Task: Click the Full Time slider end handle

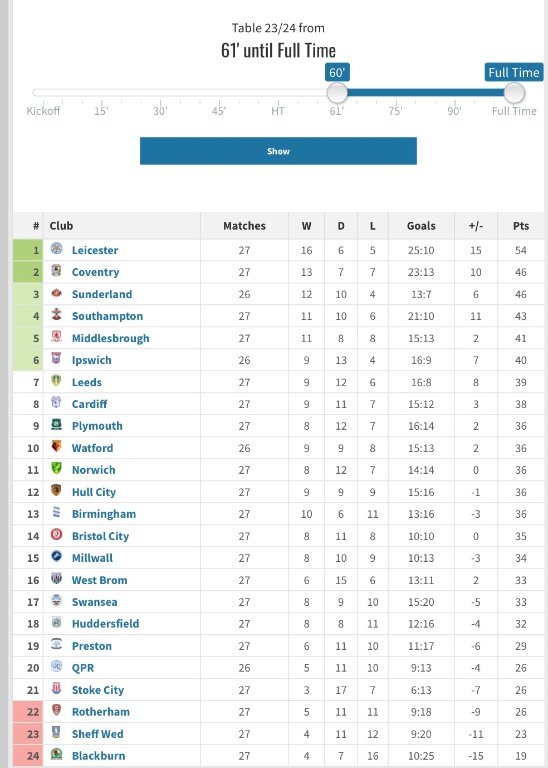Action: (x=514, y=93)
